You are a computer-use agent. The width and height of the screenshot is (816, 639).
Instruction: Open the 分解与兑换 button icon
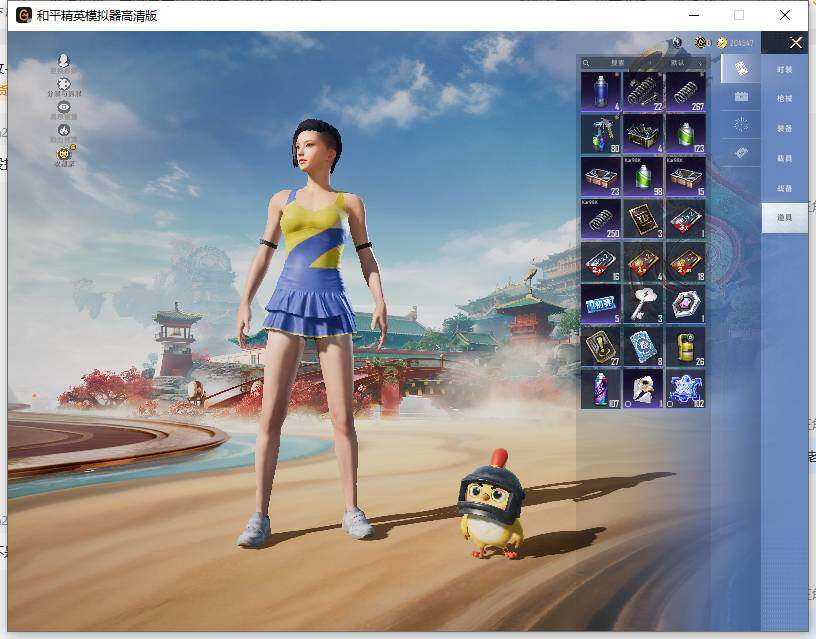click(63, 84)
